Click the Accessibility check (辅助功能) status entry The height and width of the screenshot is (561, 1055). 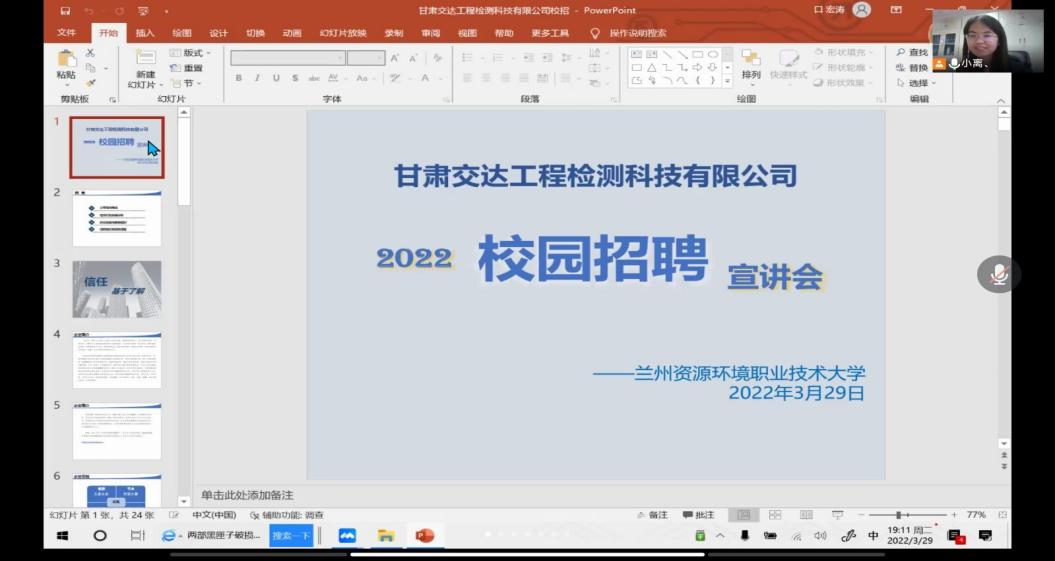click(x=287, y=515)
